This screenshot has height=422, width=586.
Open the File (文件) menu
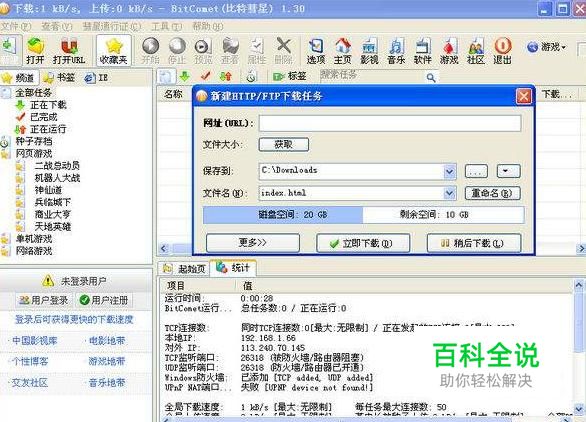pos(16,27)
